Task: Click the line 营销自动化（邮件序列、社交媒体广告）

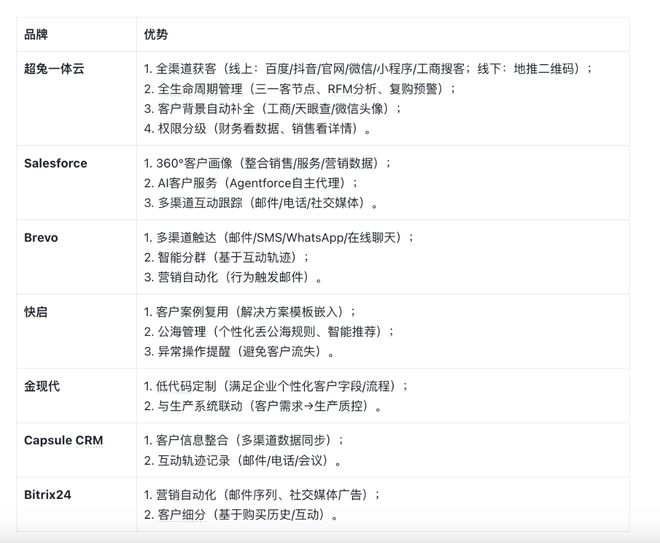Action: (262, 495)
